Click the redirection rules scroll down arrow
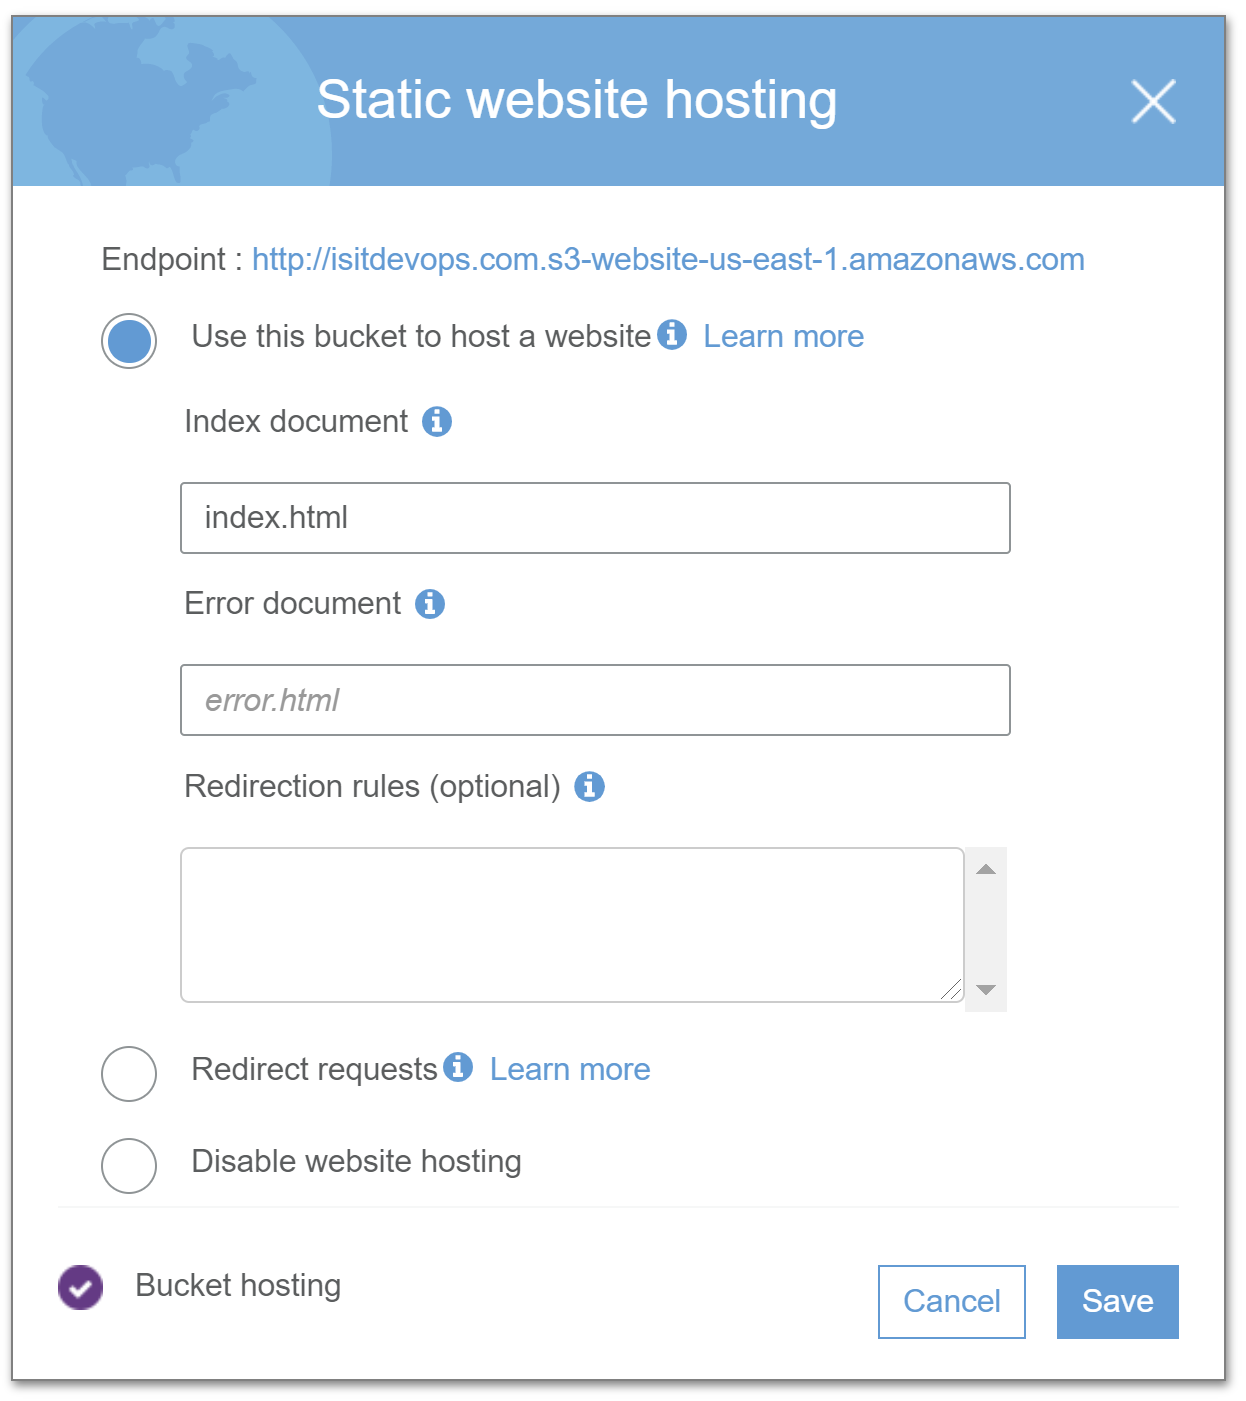 tap(986, 990)
